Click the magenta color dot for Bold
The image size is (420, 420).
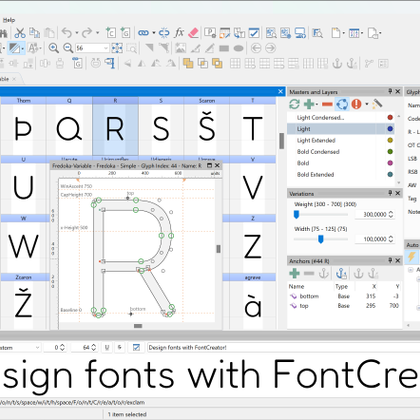390,163
